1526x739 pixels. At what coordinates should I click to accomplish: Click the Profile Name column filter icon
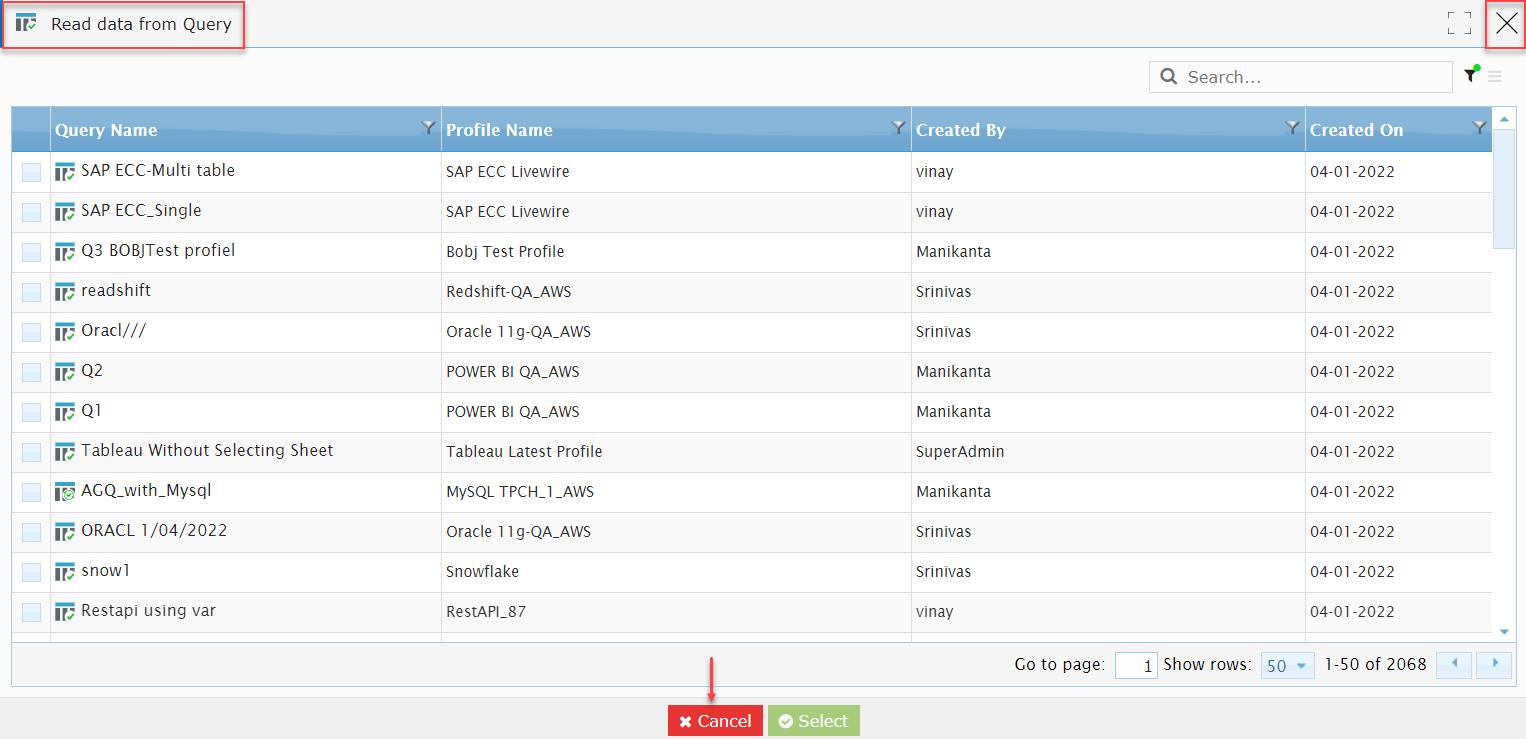(898, 127)
